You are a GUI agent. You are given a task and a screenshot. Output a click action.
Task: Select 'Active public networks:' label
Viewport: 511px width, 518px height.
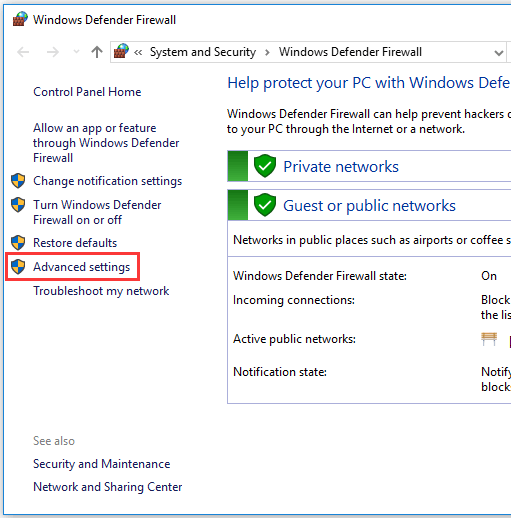pos(294,339)
